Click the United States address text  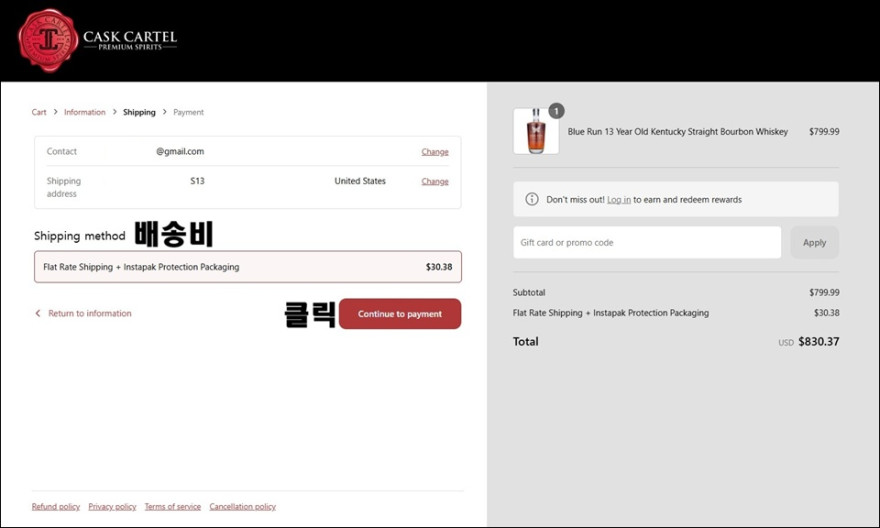(360, 181)
